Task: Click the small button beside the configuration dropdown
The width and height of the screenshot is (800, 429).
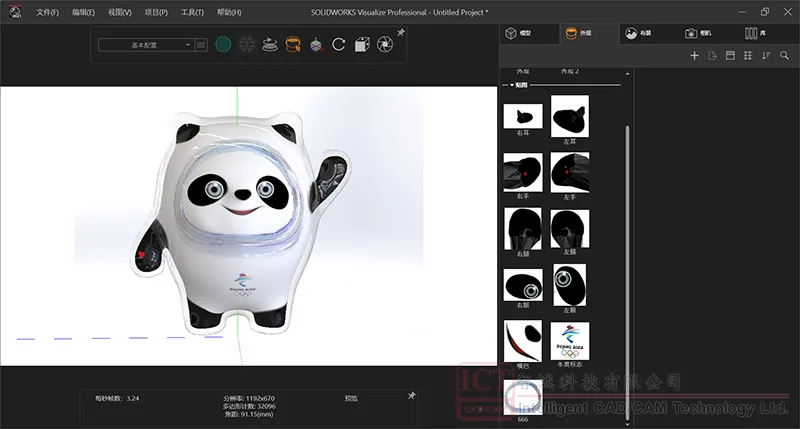Action: 201,45
